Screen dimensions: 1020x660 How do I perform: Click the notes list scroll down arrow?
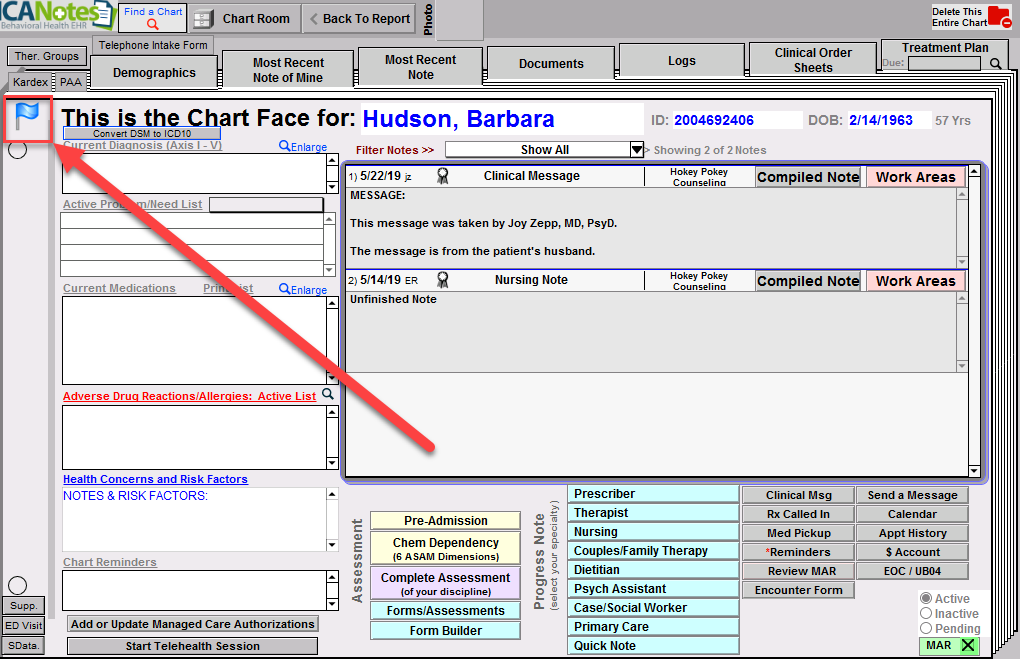pyautogui.click(x=974, y=470)
